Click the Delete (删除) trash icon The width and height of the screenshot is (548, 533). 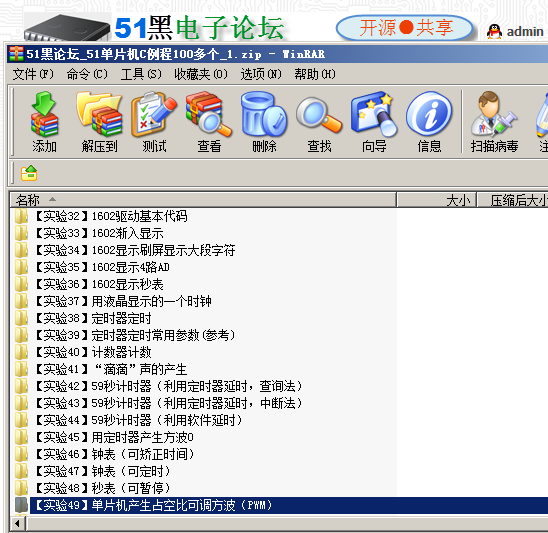264,121
